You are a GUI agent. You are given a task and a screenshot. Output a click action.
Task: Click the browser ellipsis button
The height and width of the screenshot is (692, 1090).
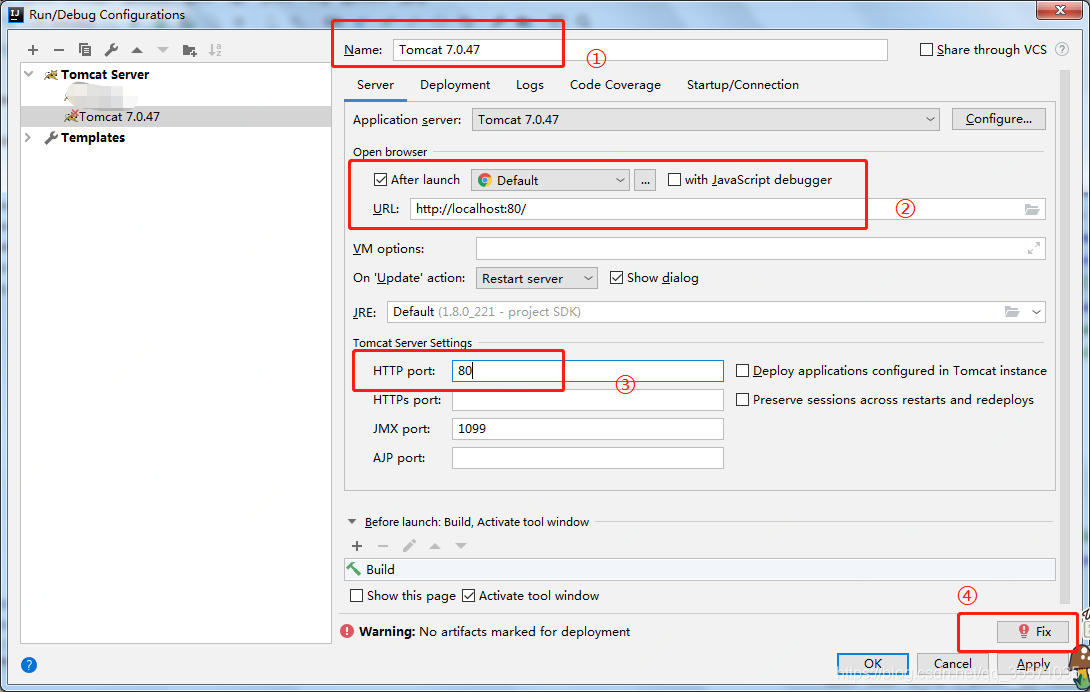click(x=645, y=180)
